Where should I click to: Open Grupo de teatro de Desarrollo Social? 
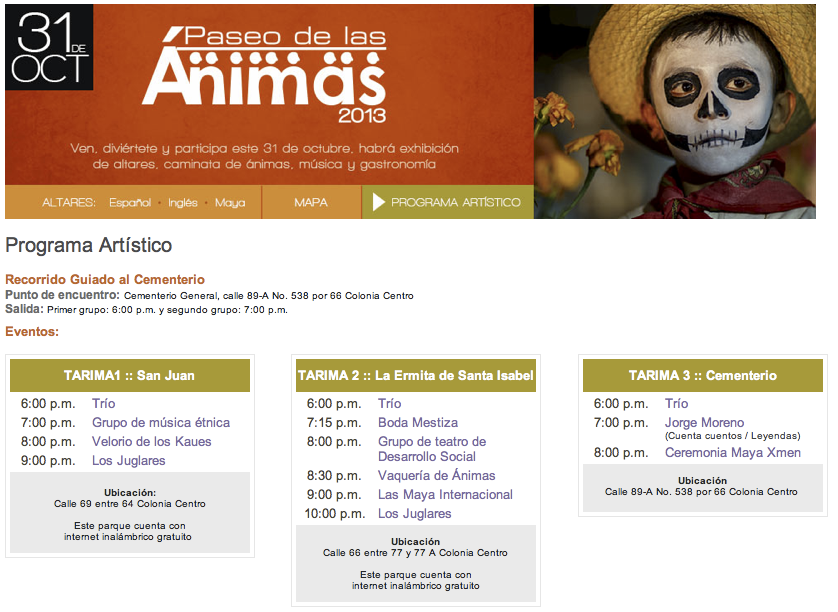pos(432,449)
